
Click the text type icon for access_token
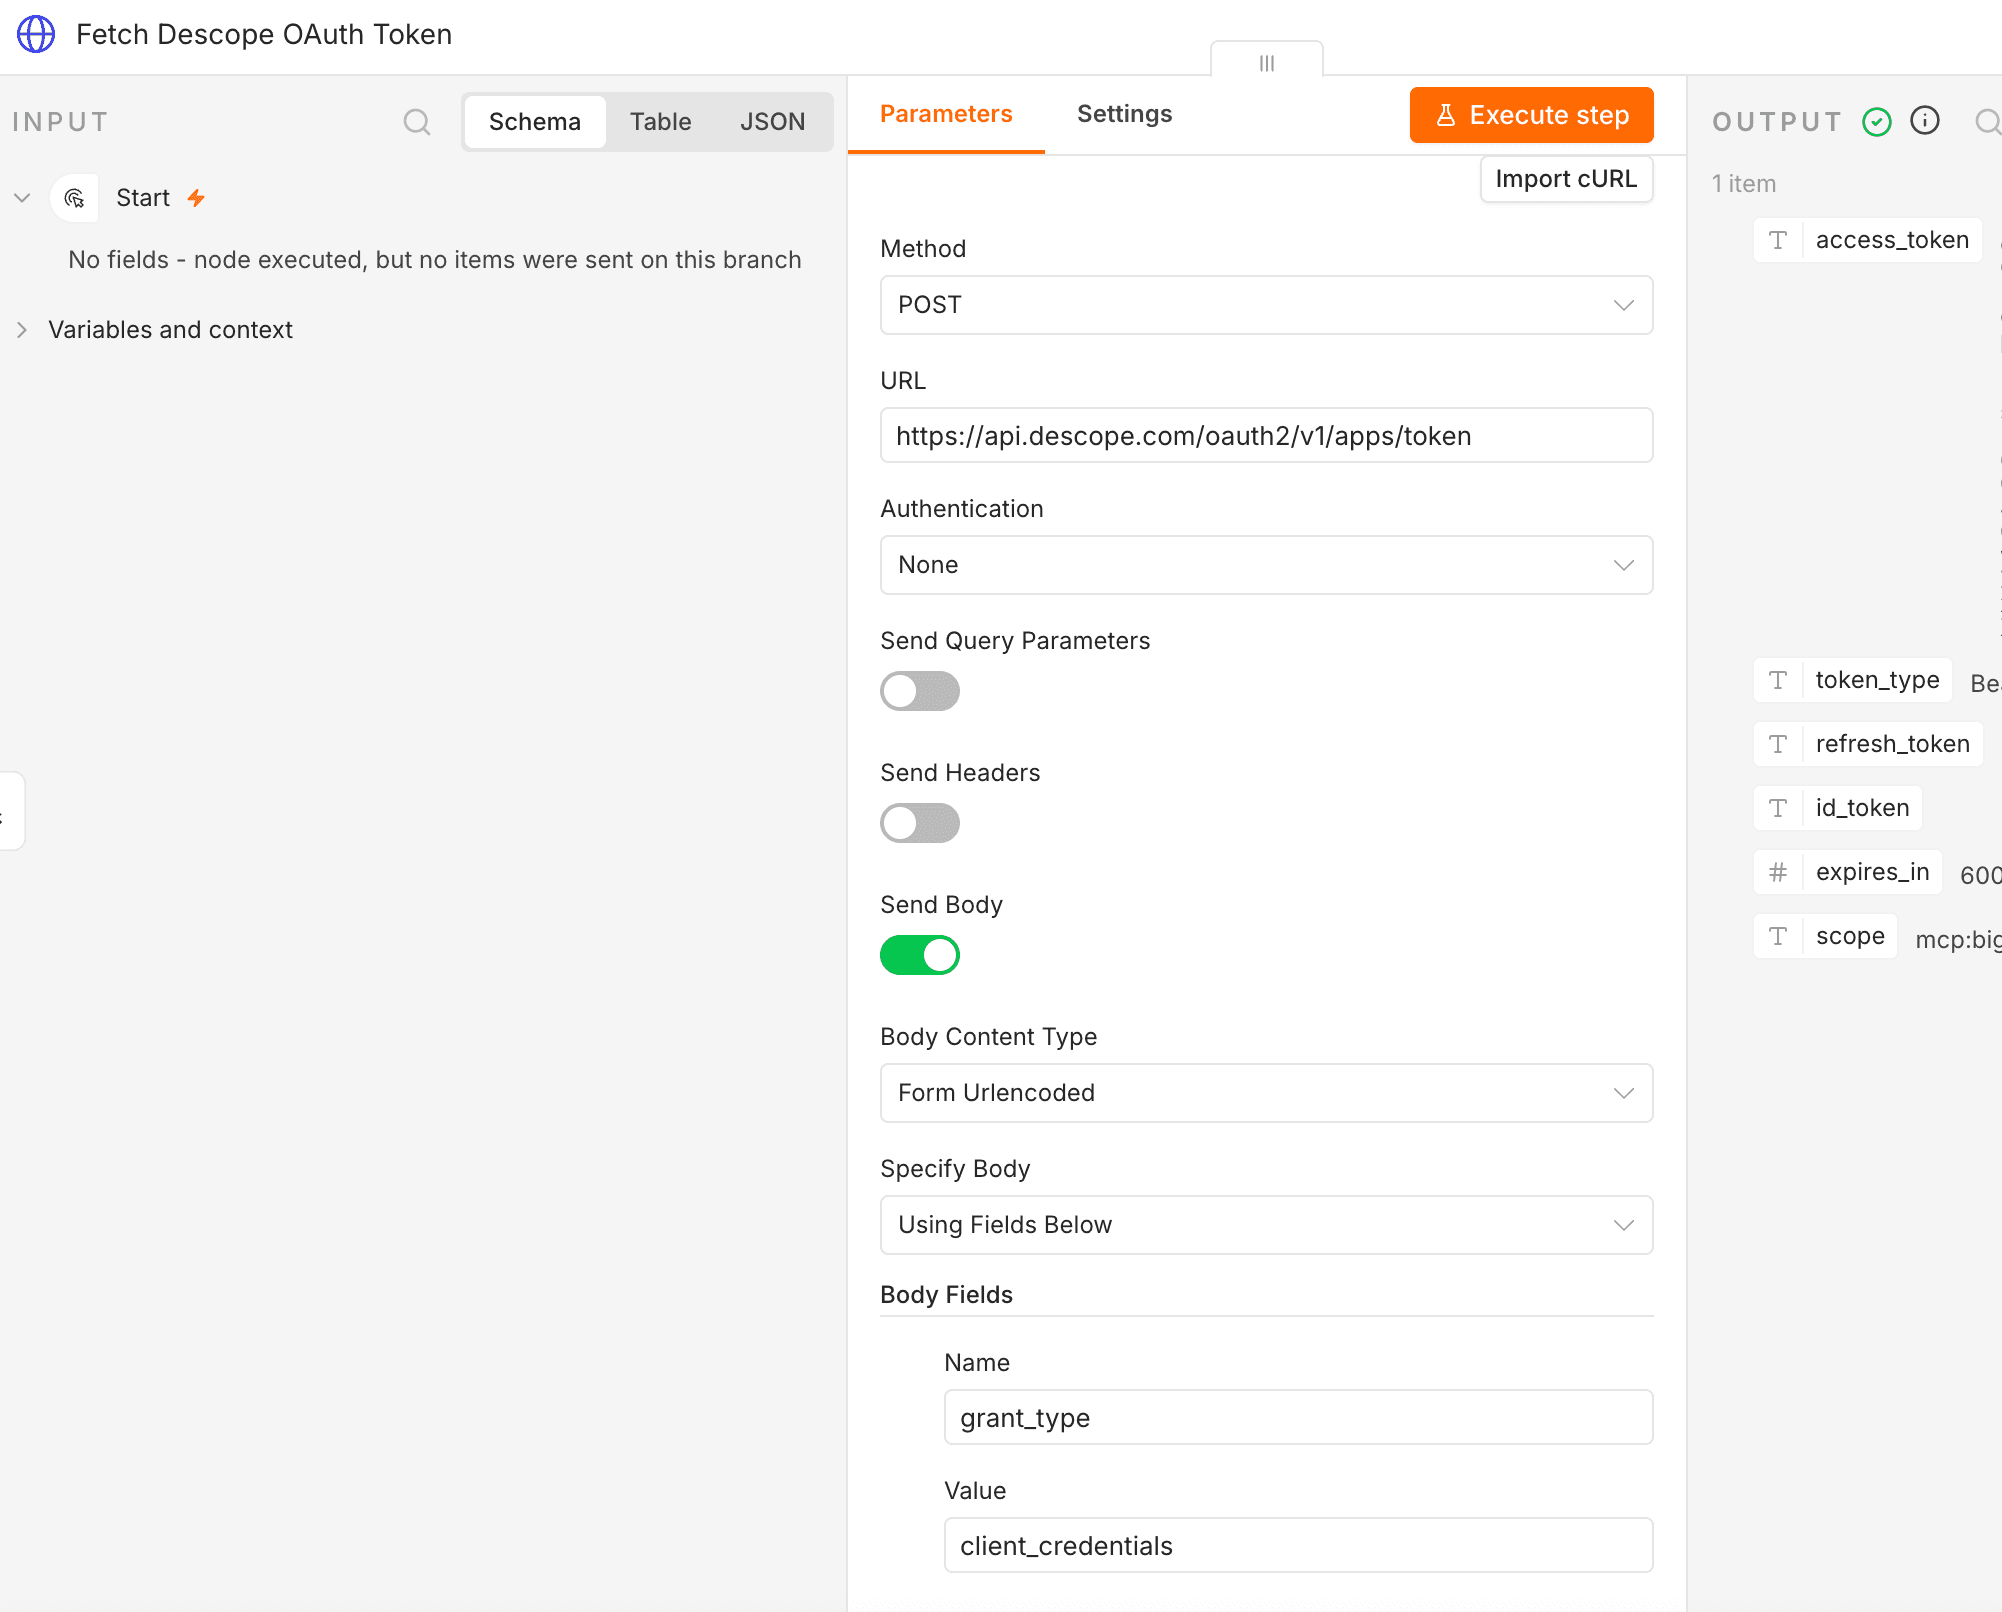click(1778, 240)
